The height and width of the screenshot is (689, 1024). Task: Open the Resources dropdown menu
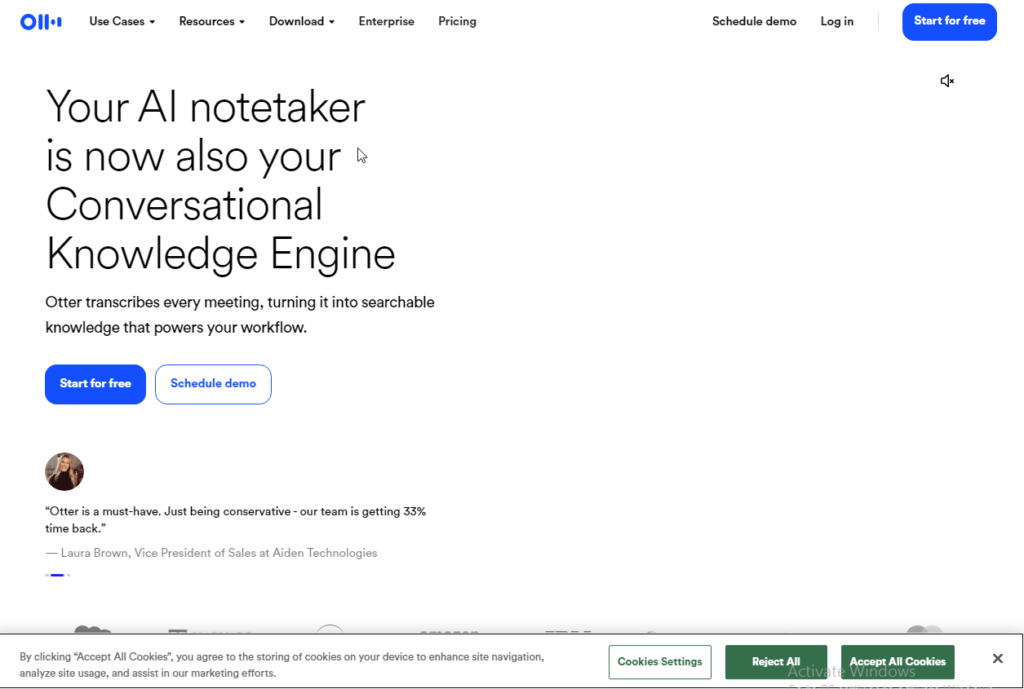click(212, 22)
